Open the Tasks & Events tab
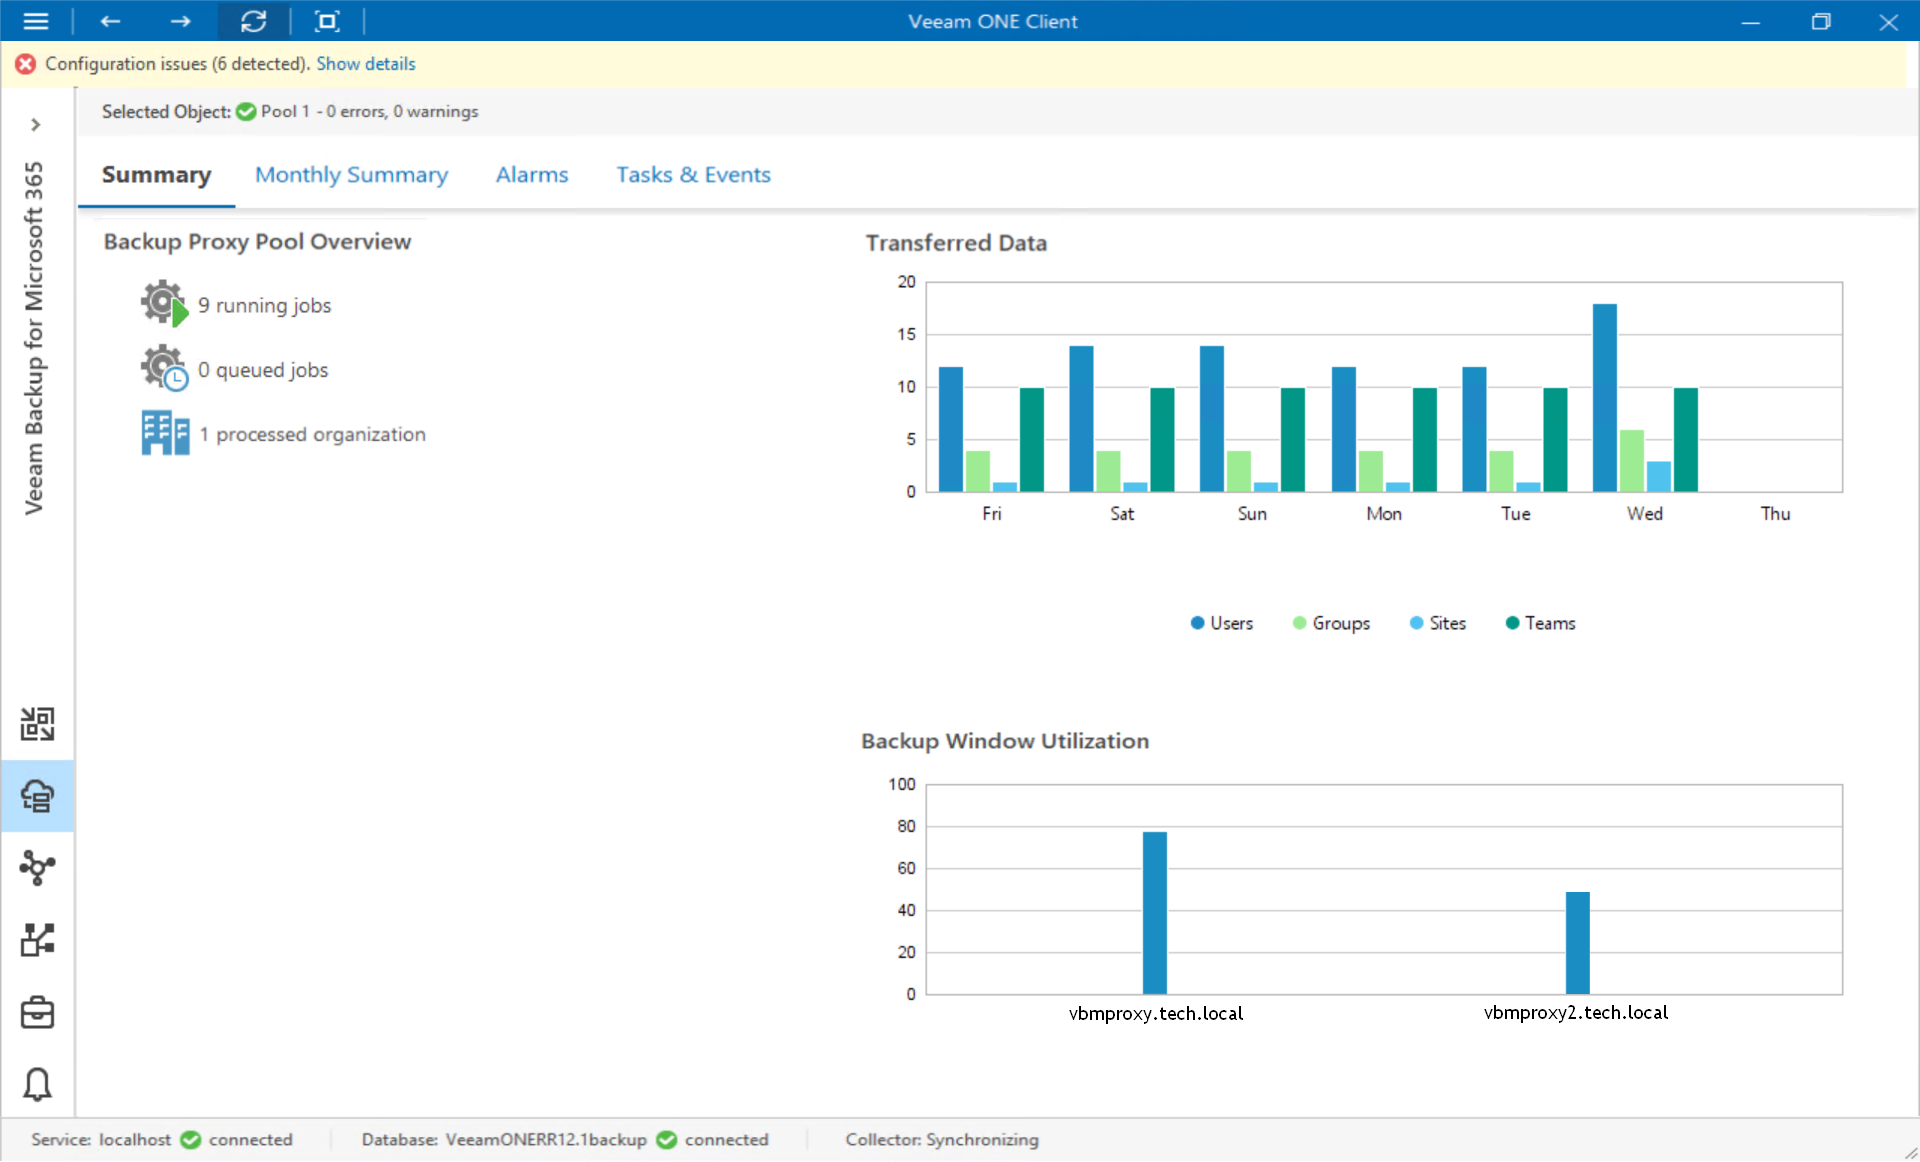Screen dimensions: 1920x1162 (693, 175)
